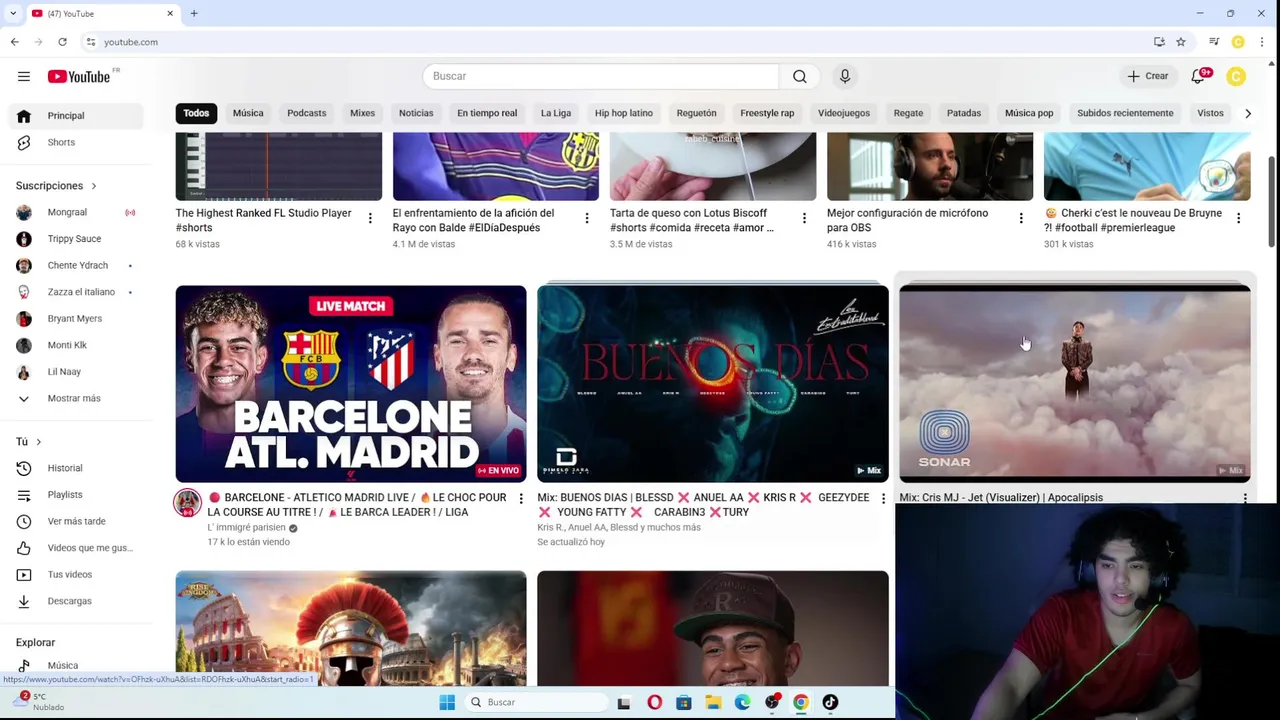The height and width of the screenshot is (720, 1280).
Task: Open options for micrófono OBS short
Action: pyautogui.click(x=1021, y=218)
